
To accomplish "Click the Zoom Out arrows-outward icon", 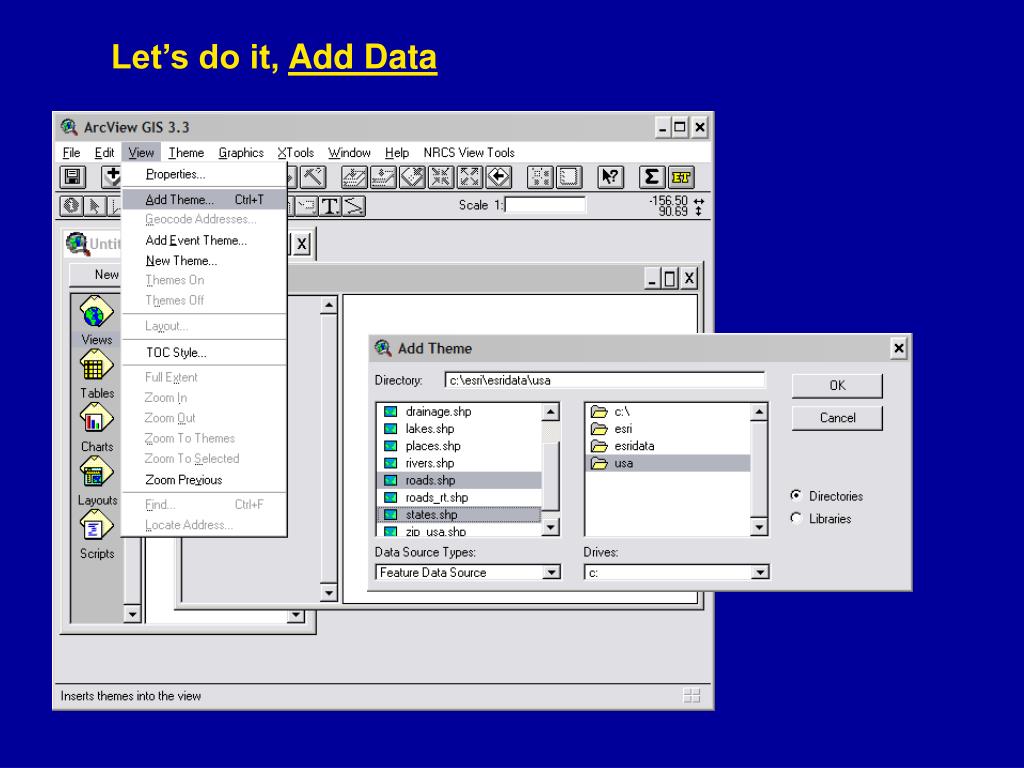I will click(470, 177).
